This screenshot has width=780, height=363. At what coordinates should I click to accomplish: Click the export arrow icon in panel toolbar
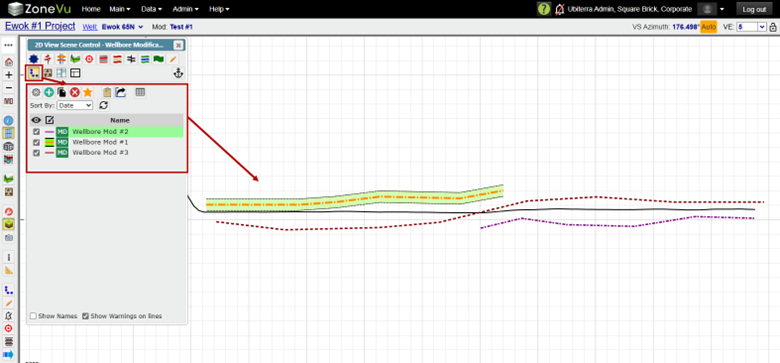[x=120, y=92]
